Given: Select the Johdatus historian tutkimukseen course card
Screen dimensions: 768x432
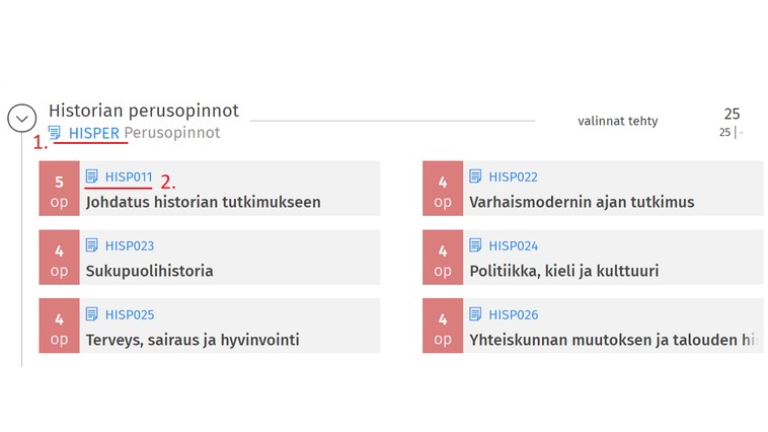Looking at the screenshot, I should coord(203,202).
